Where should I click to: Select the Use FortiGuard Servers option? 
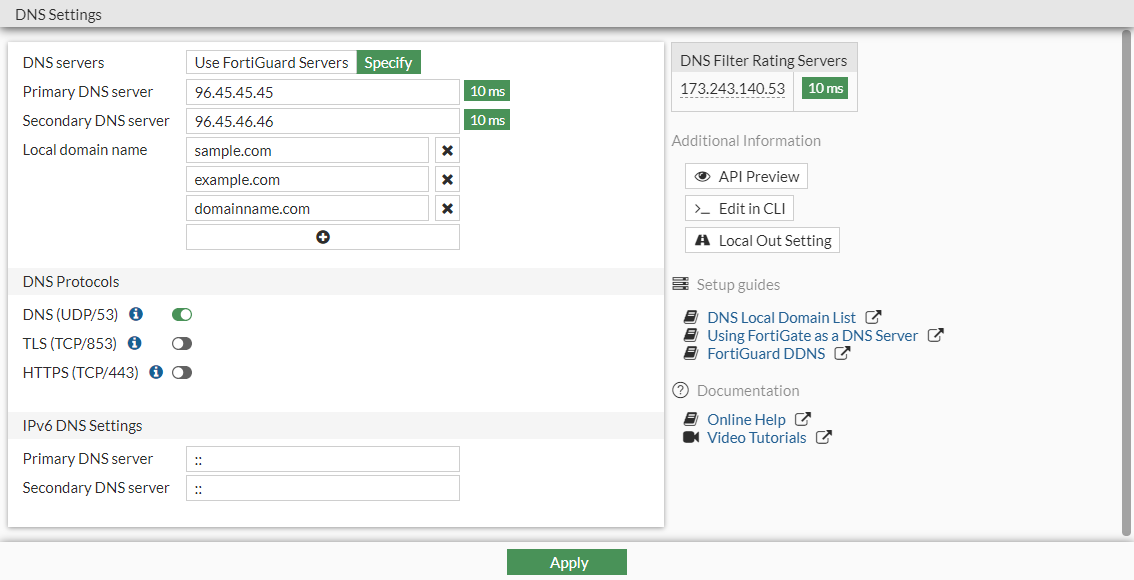pyautogui.click(x=270, y=62)
